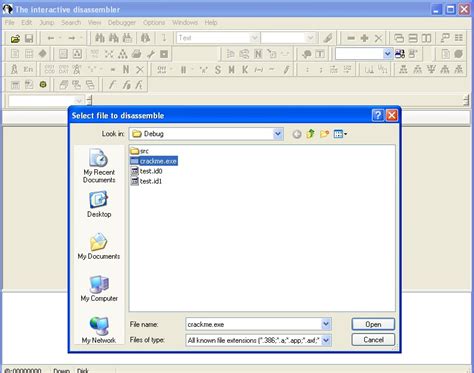Image resolution: width=474 pixels, height=373 pixels.
Task: Click the tile windows vertically icon
Action: coord(426,38)
